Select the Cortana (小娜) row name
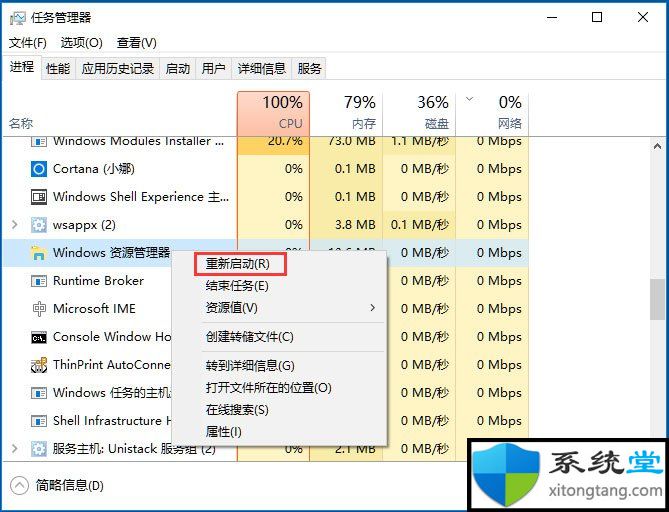669x512 pixels. (94, 169)
